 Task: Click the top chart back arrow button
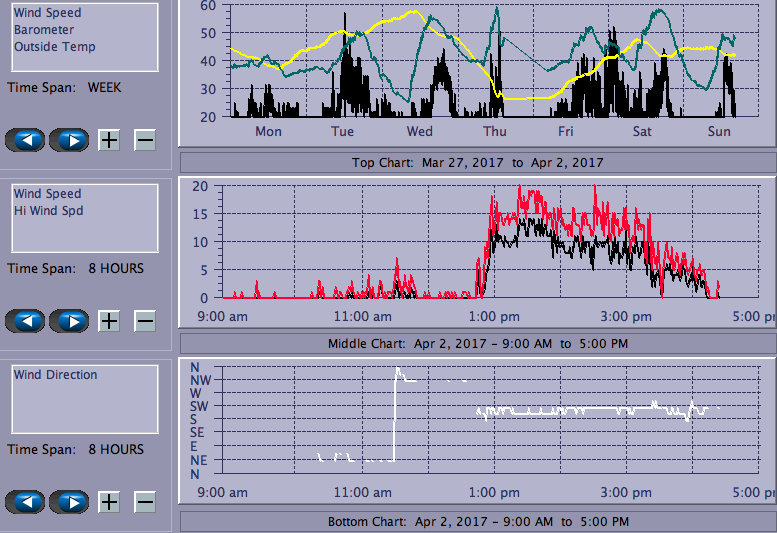point(26,140)
